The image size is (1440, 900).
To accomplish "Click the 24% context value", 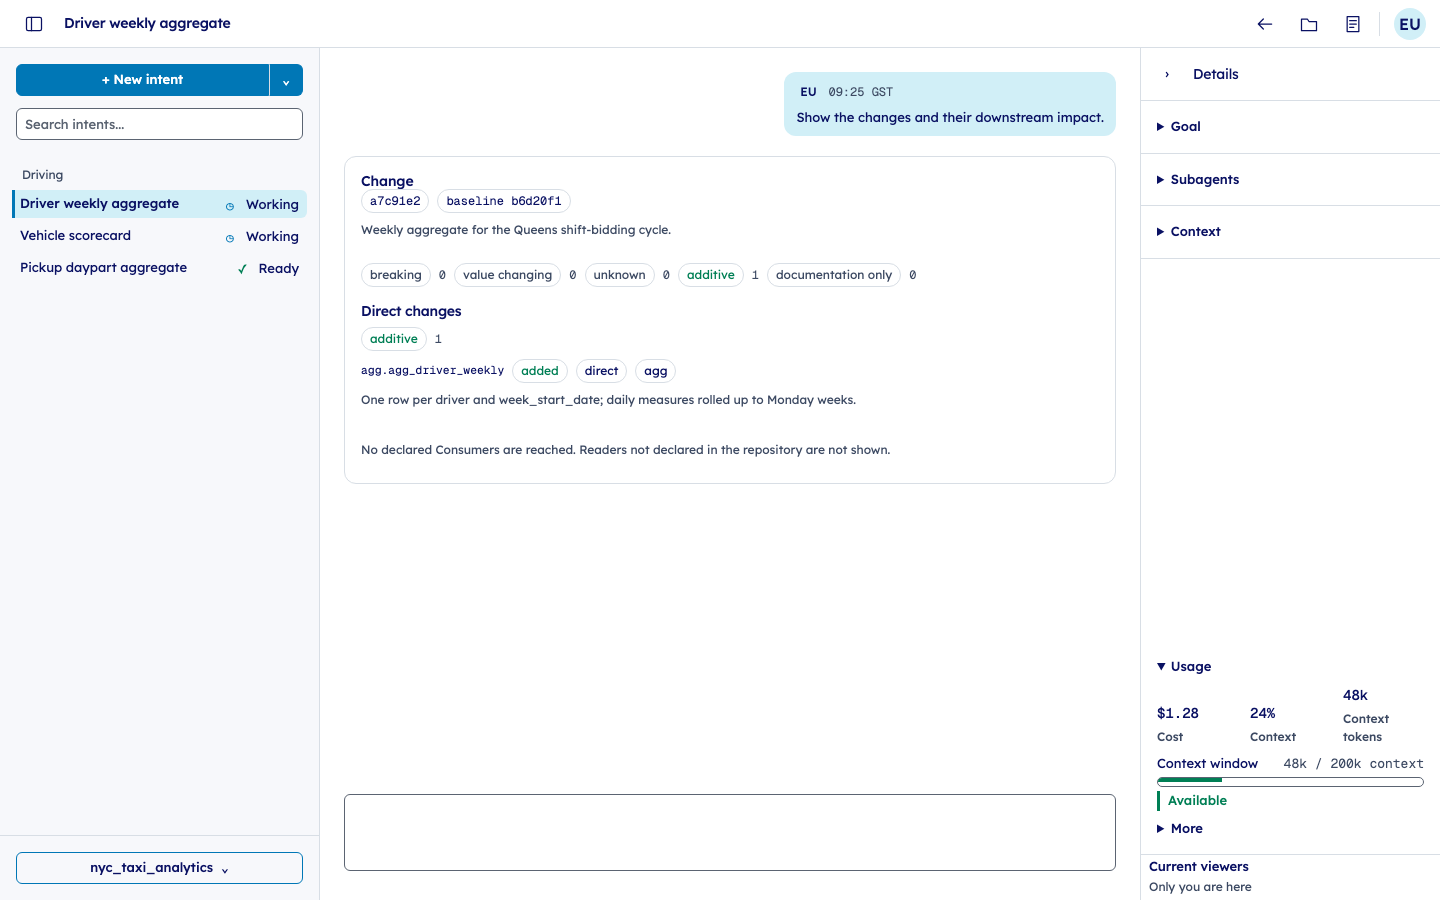I will (x=1263, y=713).
